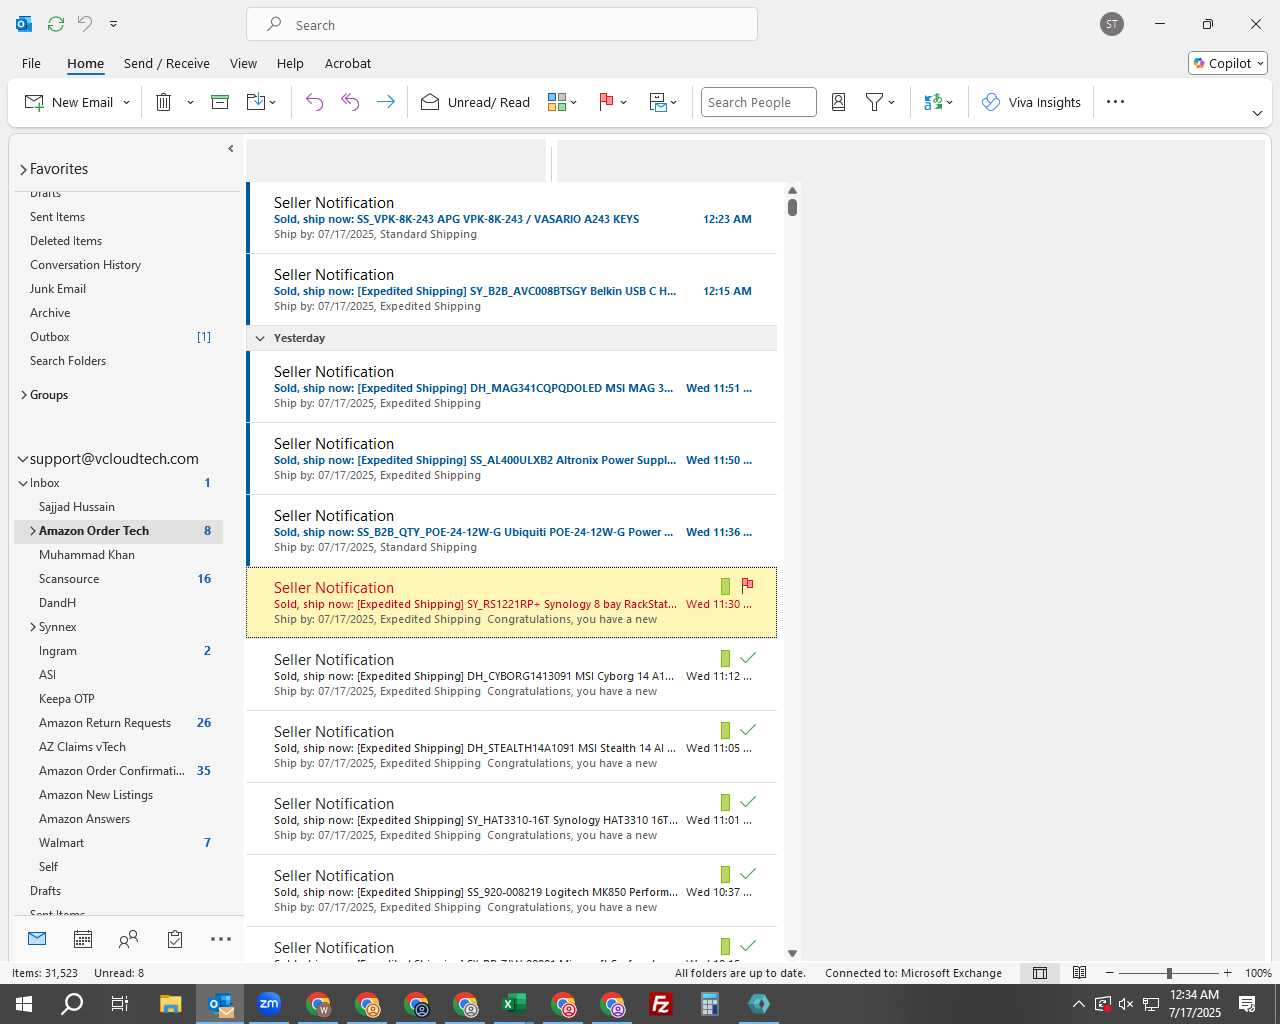Open Windows Search on the taskbar
The image size is (1280, 1024).
72,1004
